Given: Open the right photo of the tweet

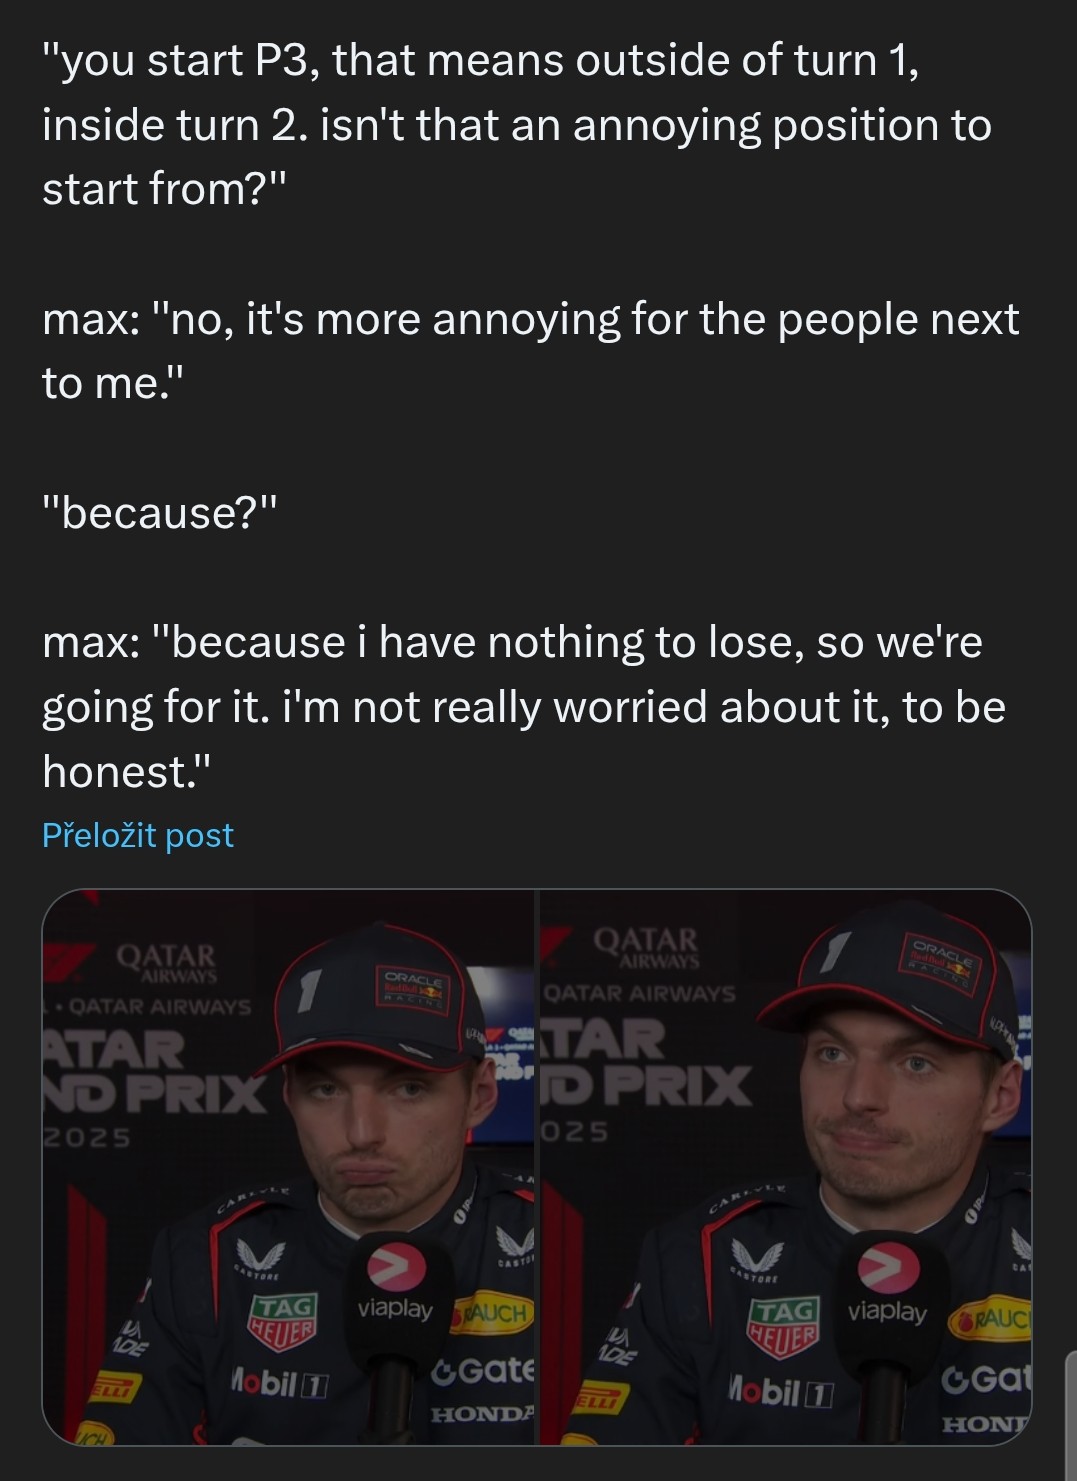Looking at the screenshot, I should (x=785, y=1166).
